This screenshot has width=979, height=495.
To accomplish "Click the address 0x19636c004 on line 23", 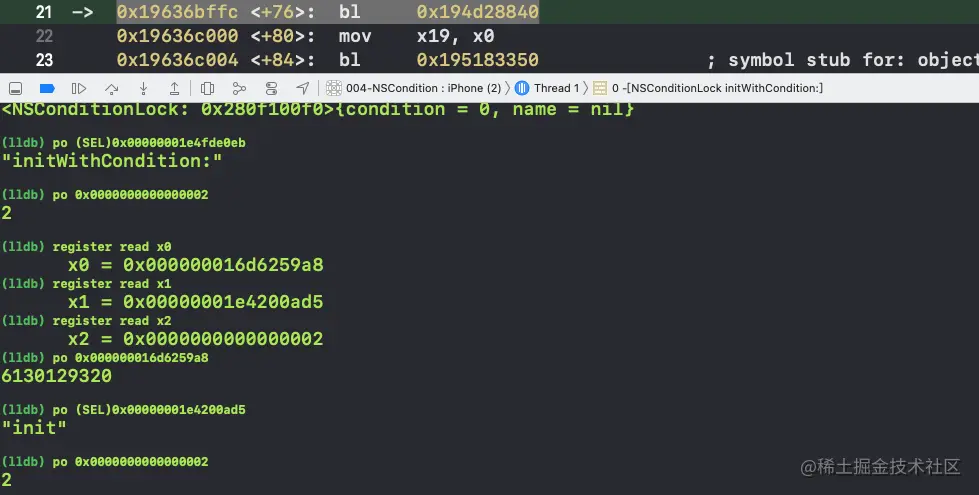I will click(x=177, y=60).
